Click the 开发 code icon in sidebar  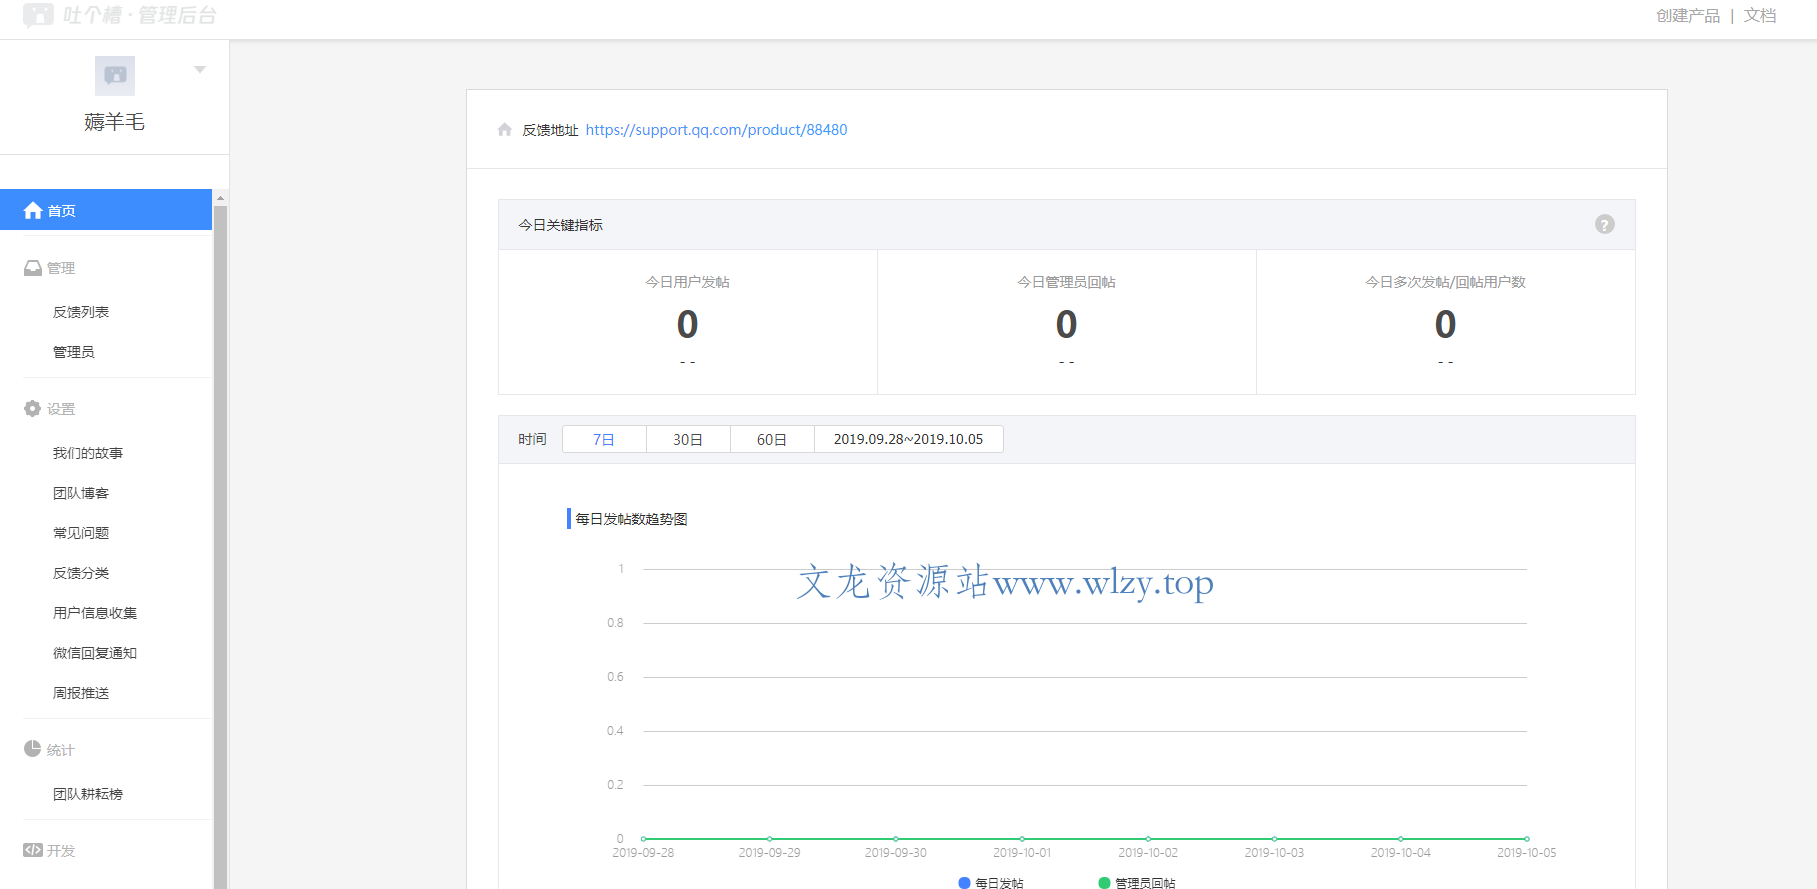pos(33,850)
